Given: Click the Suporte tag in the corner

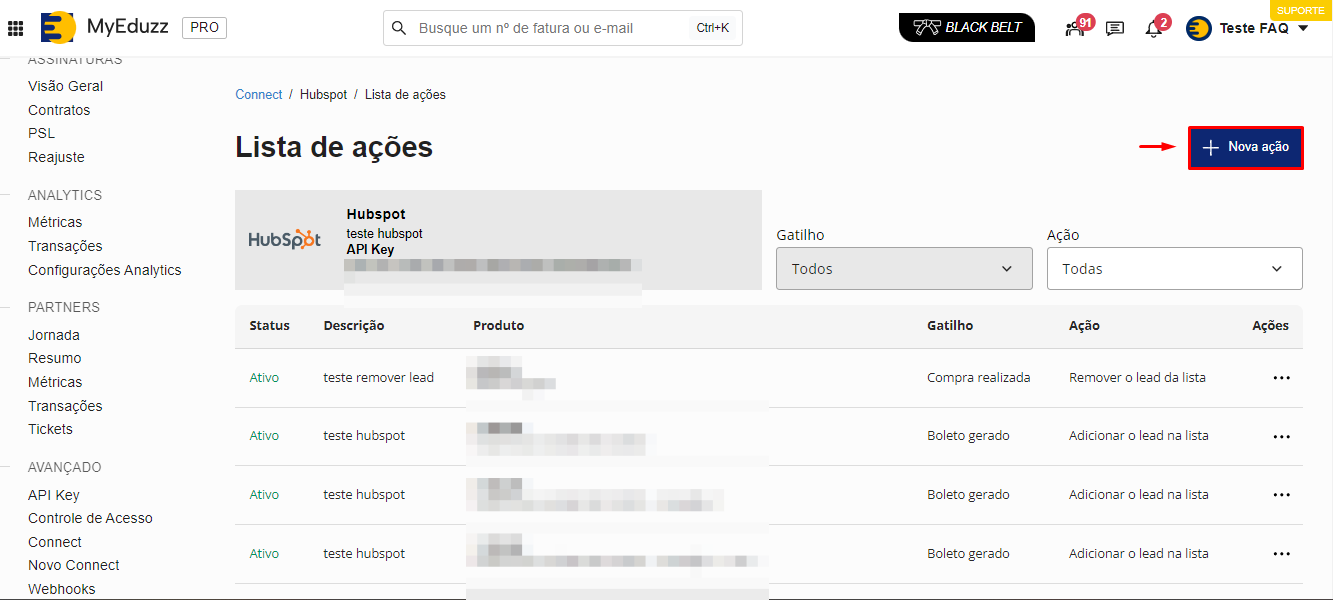Looking at the screenshot, I should (1300, 9).
